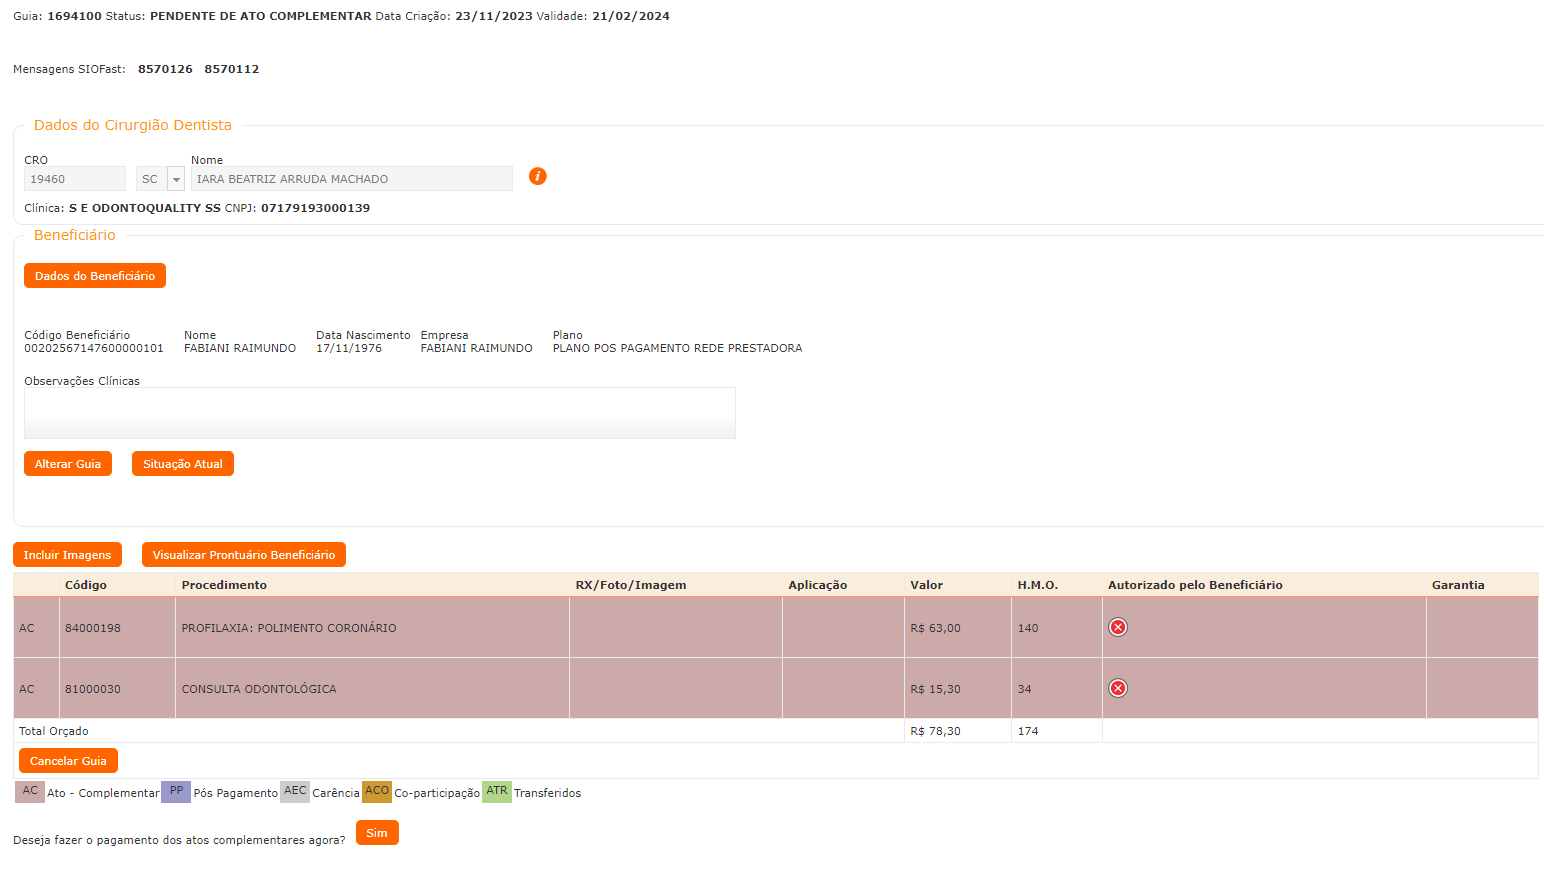Click in the Observações Clínicas text area
Screen dimensions: 1544x882
point(379,413)
